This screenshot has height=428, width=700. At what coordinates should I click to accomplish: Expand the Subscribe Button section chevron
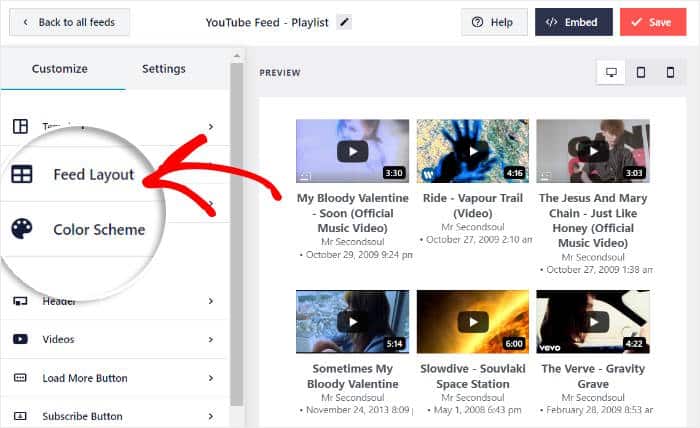click(x=211, y=415)
